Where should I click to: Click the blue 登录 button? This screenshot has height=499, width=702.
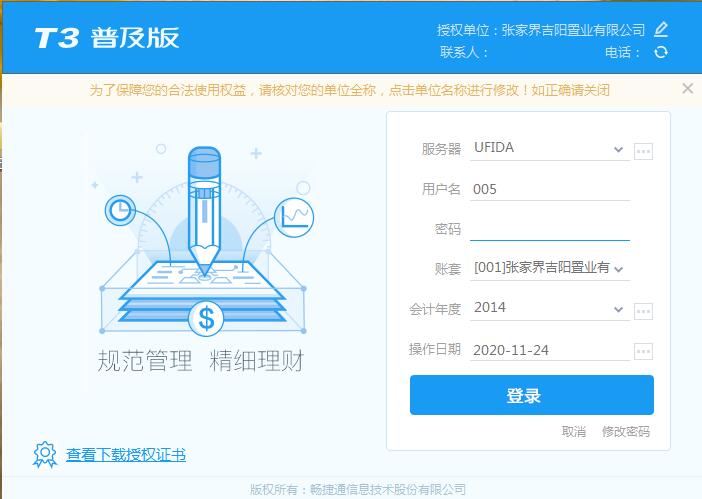531,395
